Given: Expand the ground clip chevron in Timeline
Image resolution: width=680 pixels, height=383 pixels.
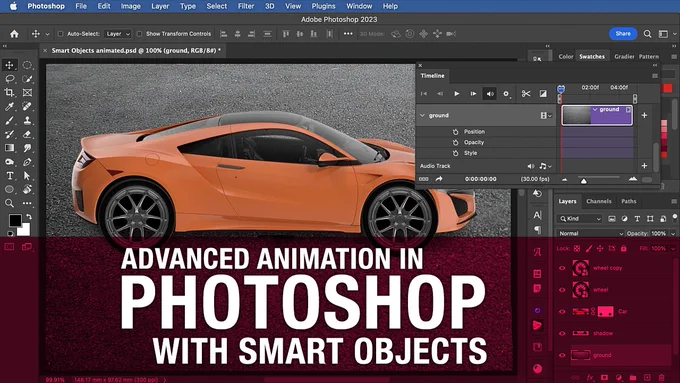Looking at the screenshot, I should (595, 110).
